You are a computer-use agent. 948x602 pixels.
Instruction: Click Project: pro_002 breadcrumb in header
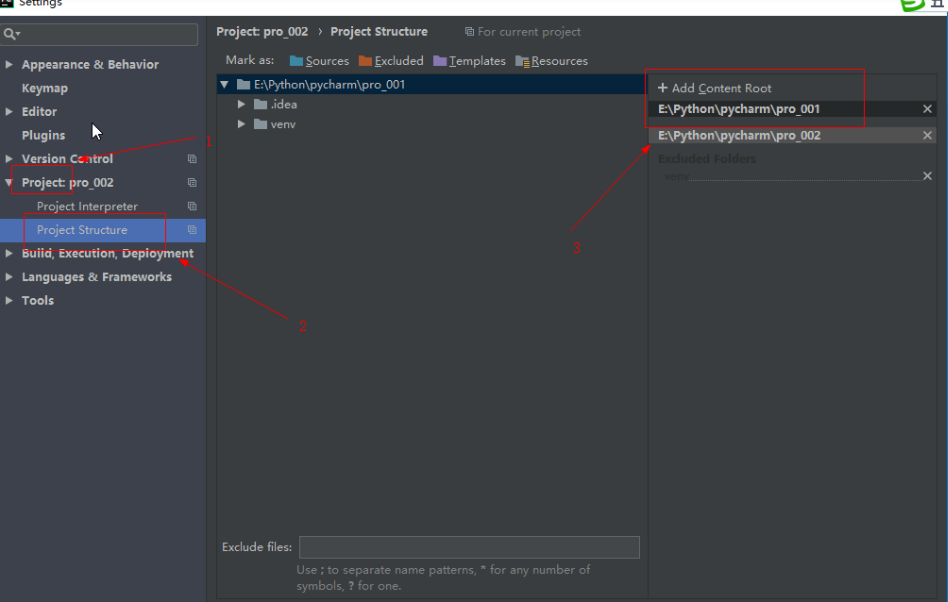[262, 31]
